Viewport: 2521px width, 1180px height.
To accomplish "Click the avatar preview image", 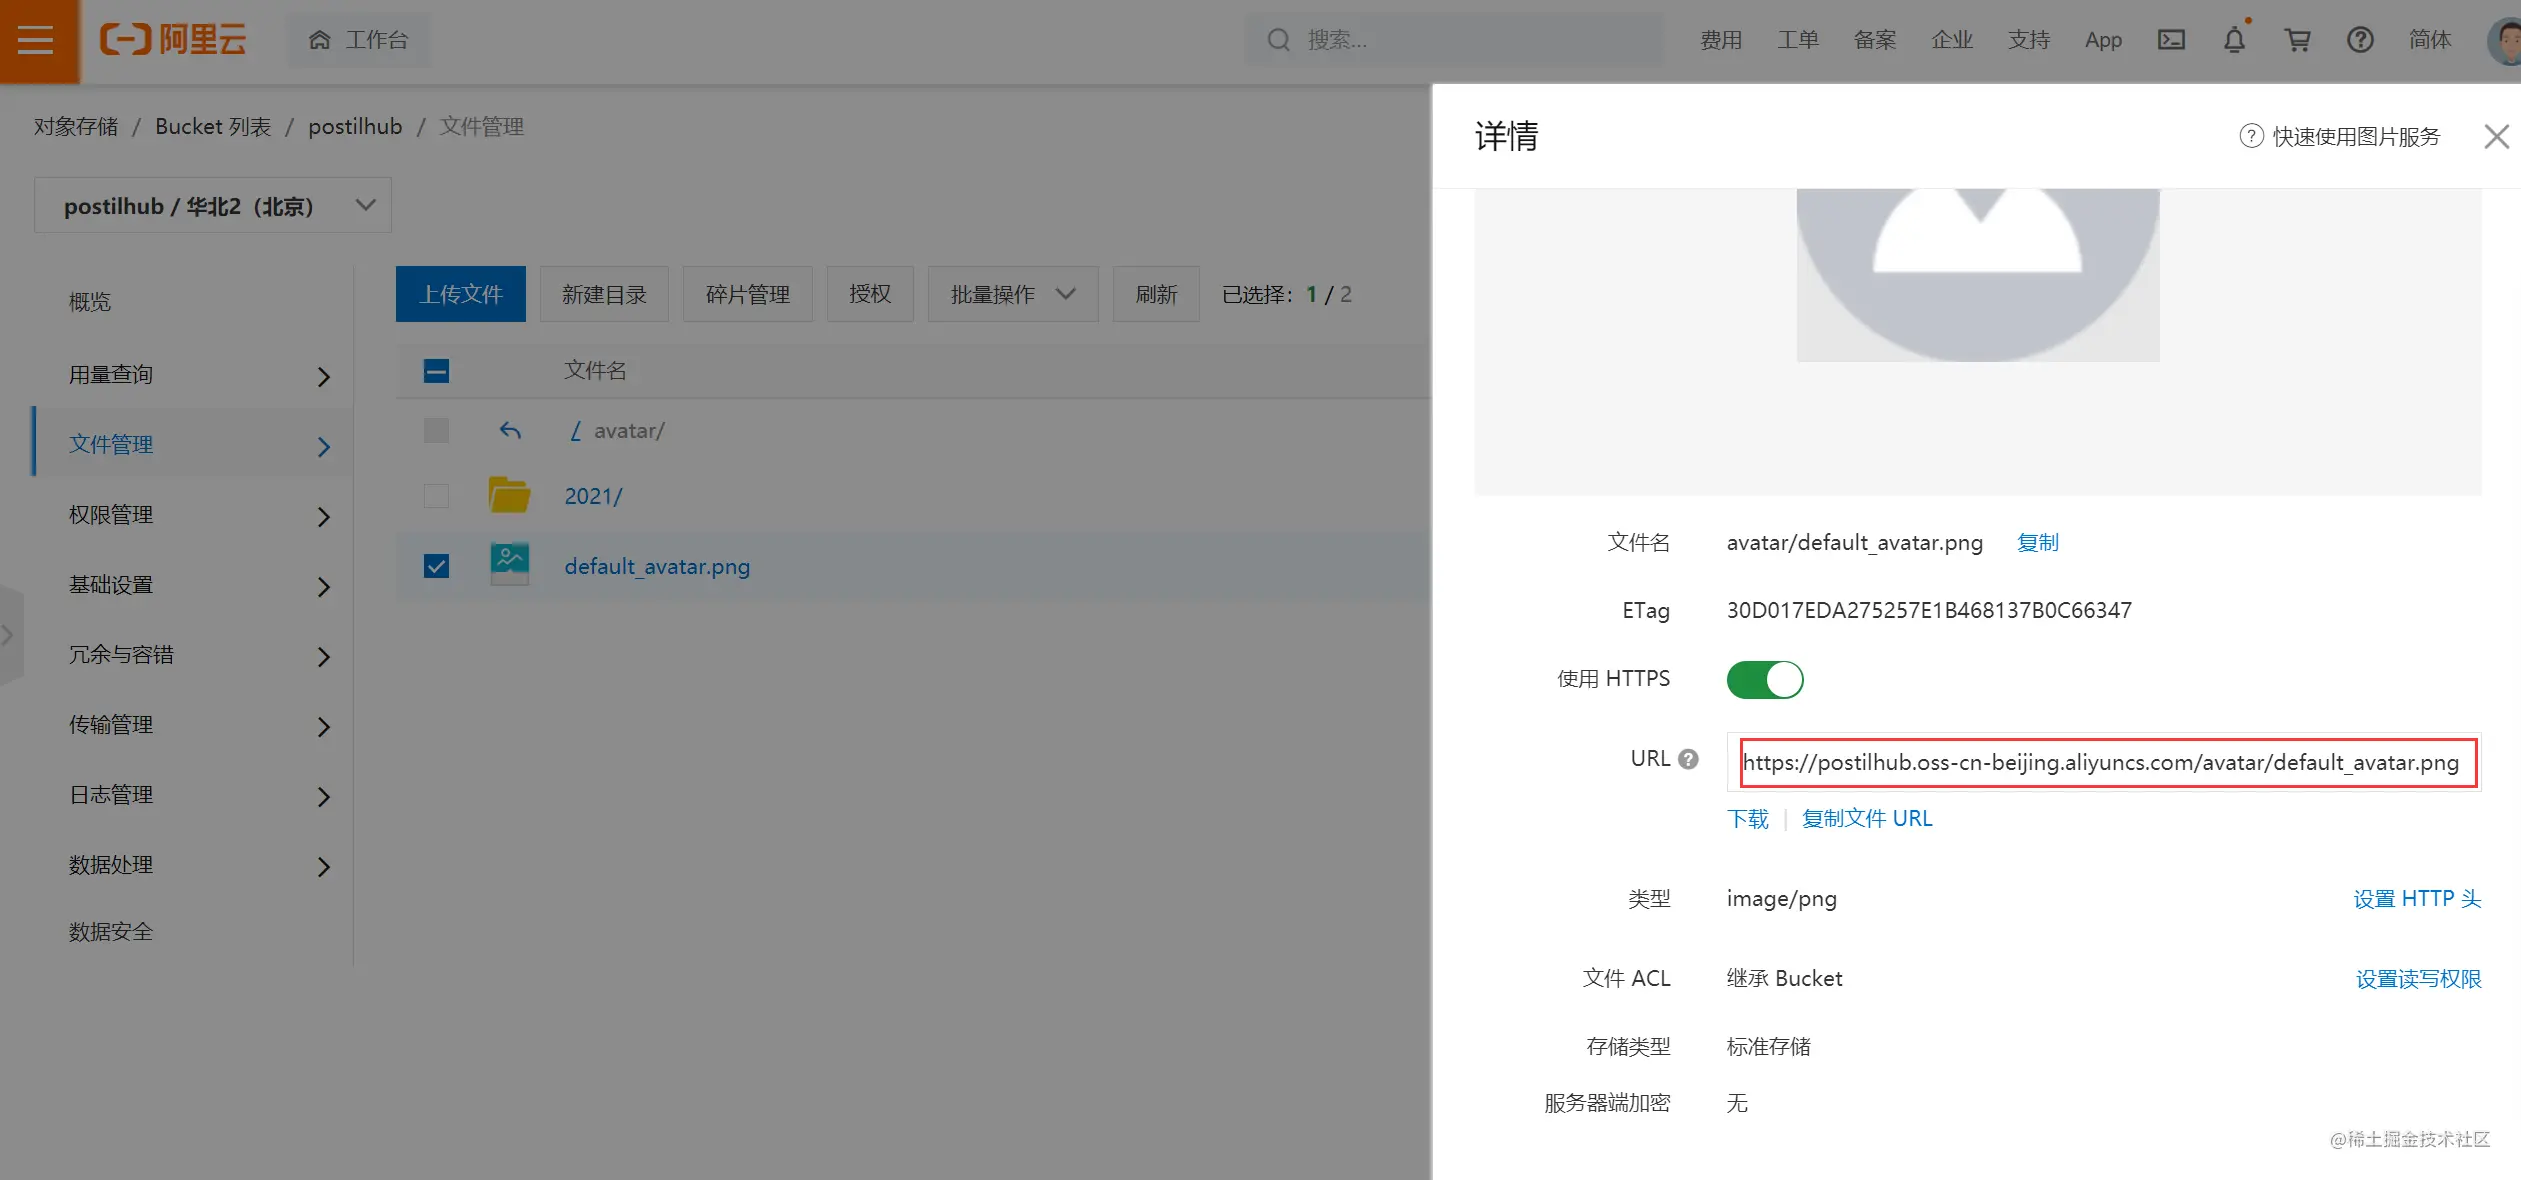I will 1977,275.
